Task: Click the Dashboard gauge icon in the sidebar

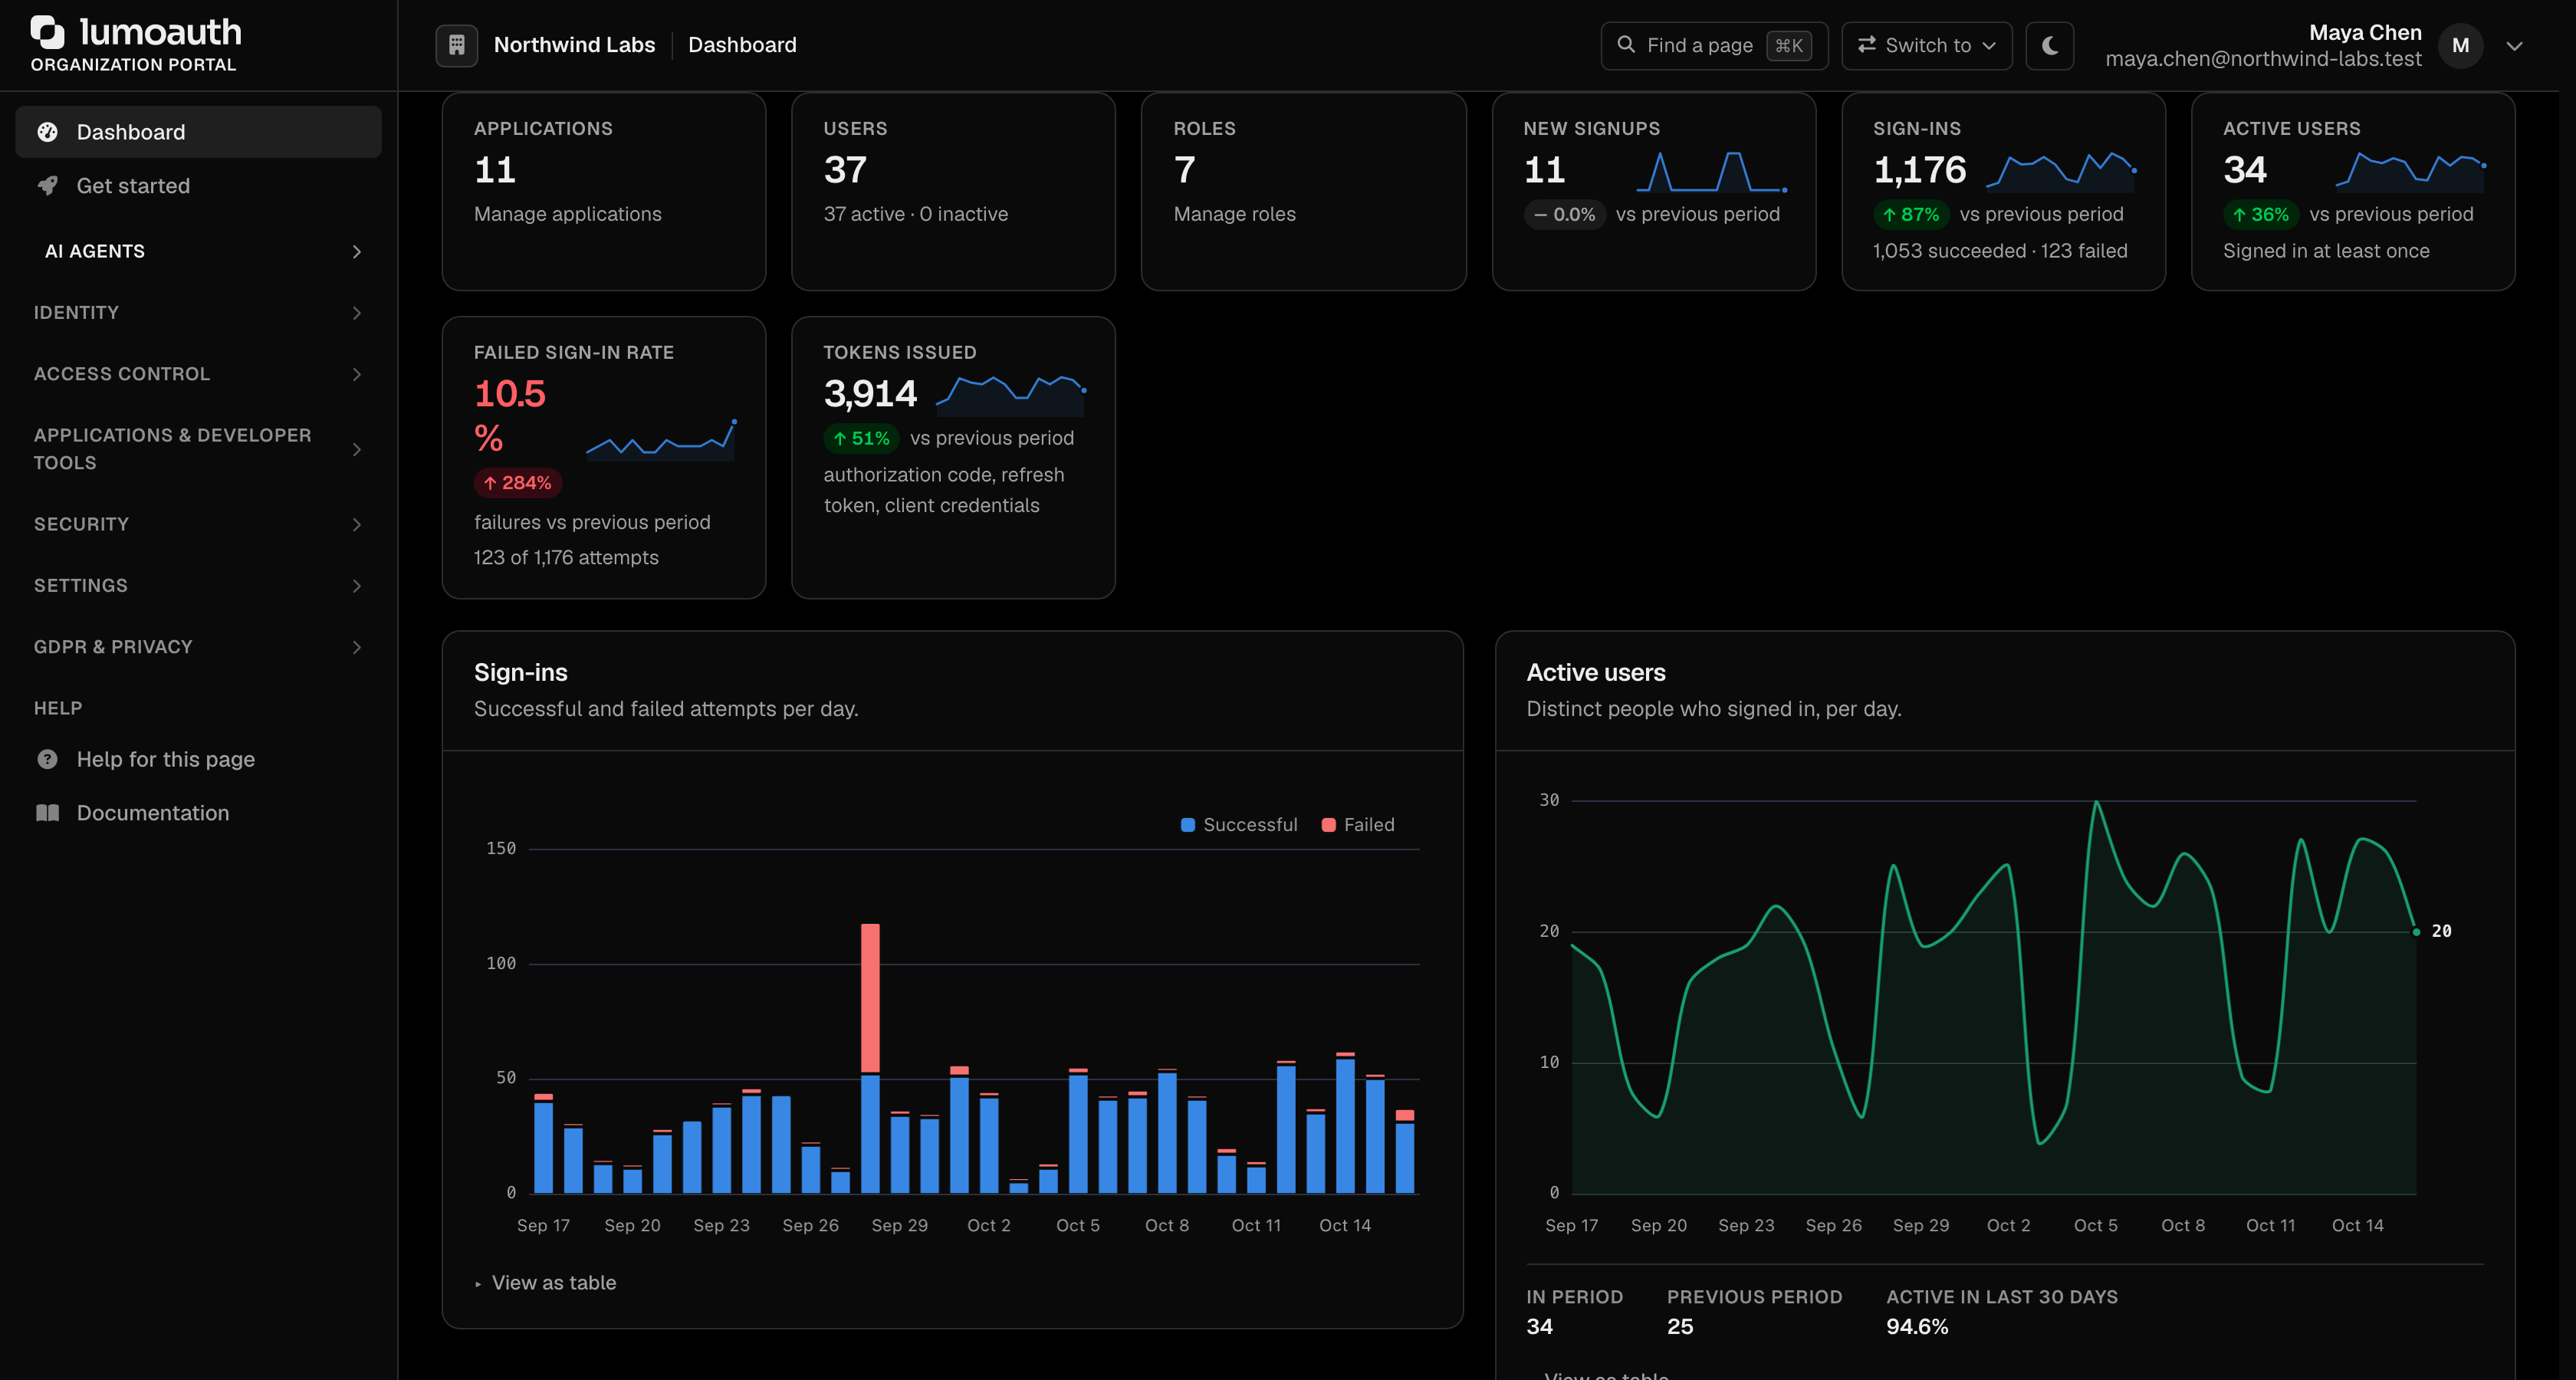Action: 47,132
